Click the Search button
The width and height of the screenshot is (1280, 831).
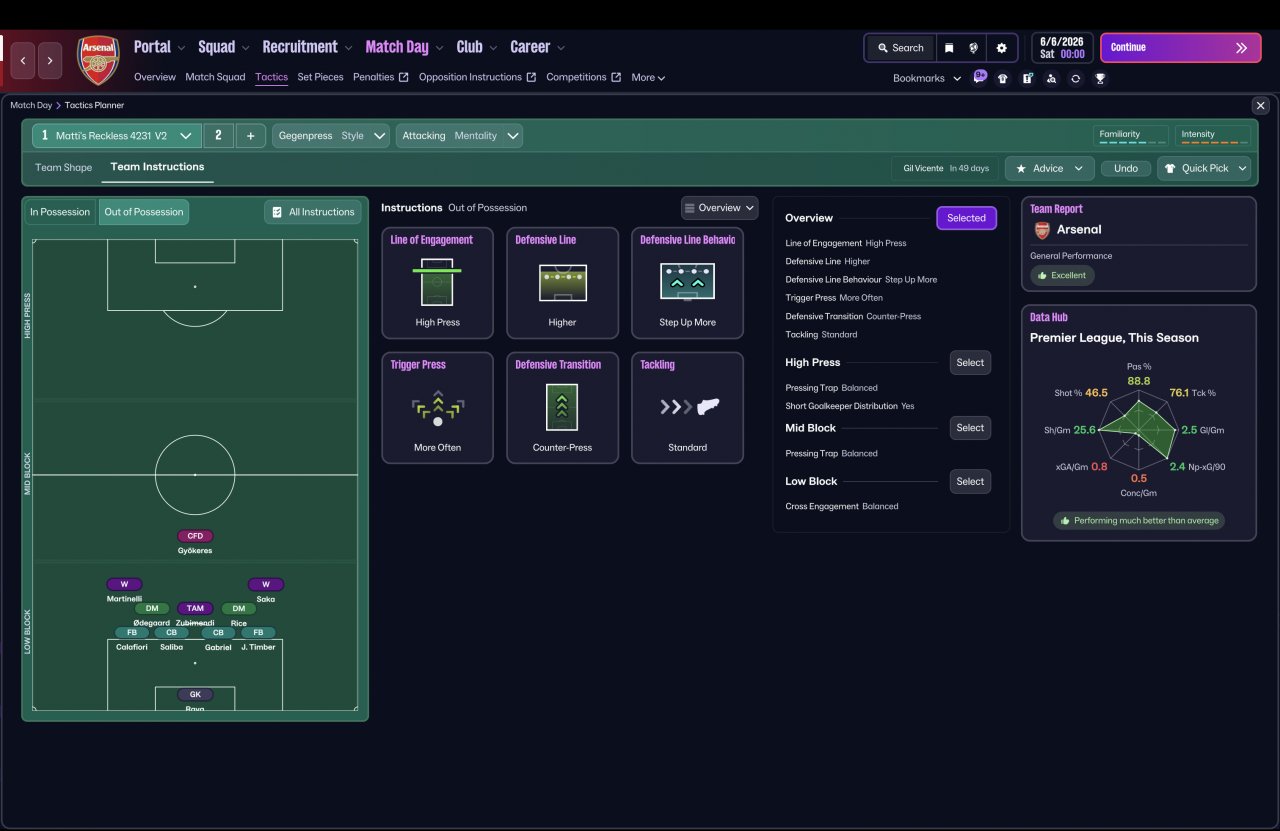coord(900,48)
